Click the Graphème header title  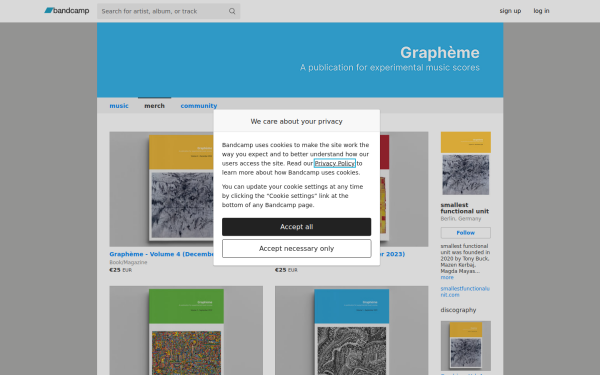[440, 53]
